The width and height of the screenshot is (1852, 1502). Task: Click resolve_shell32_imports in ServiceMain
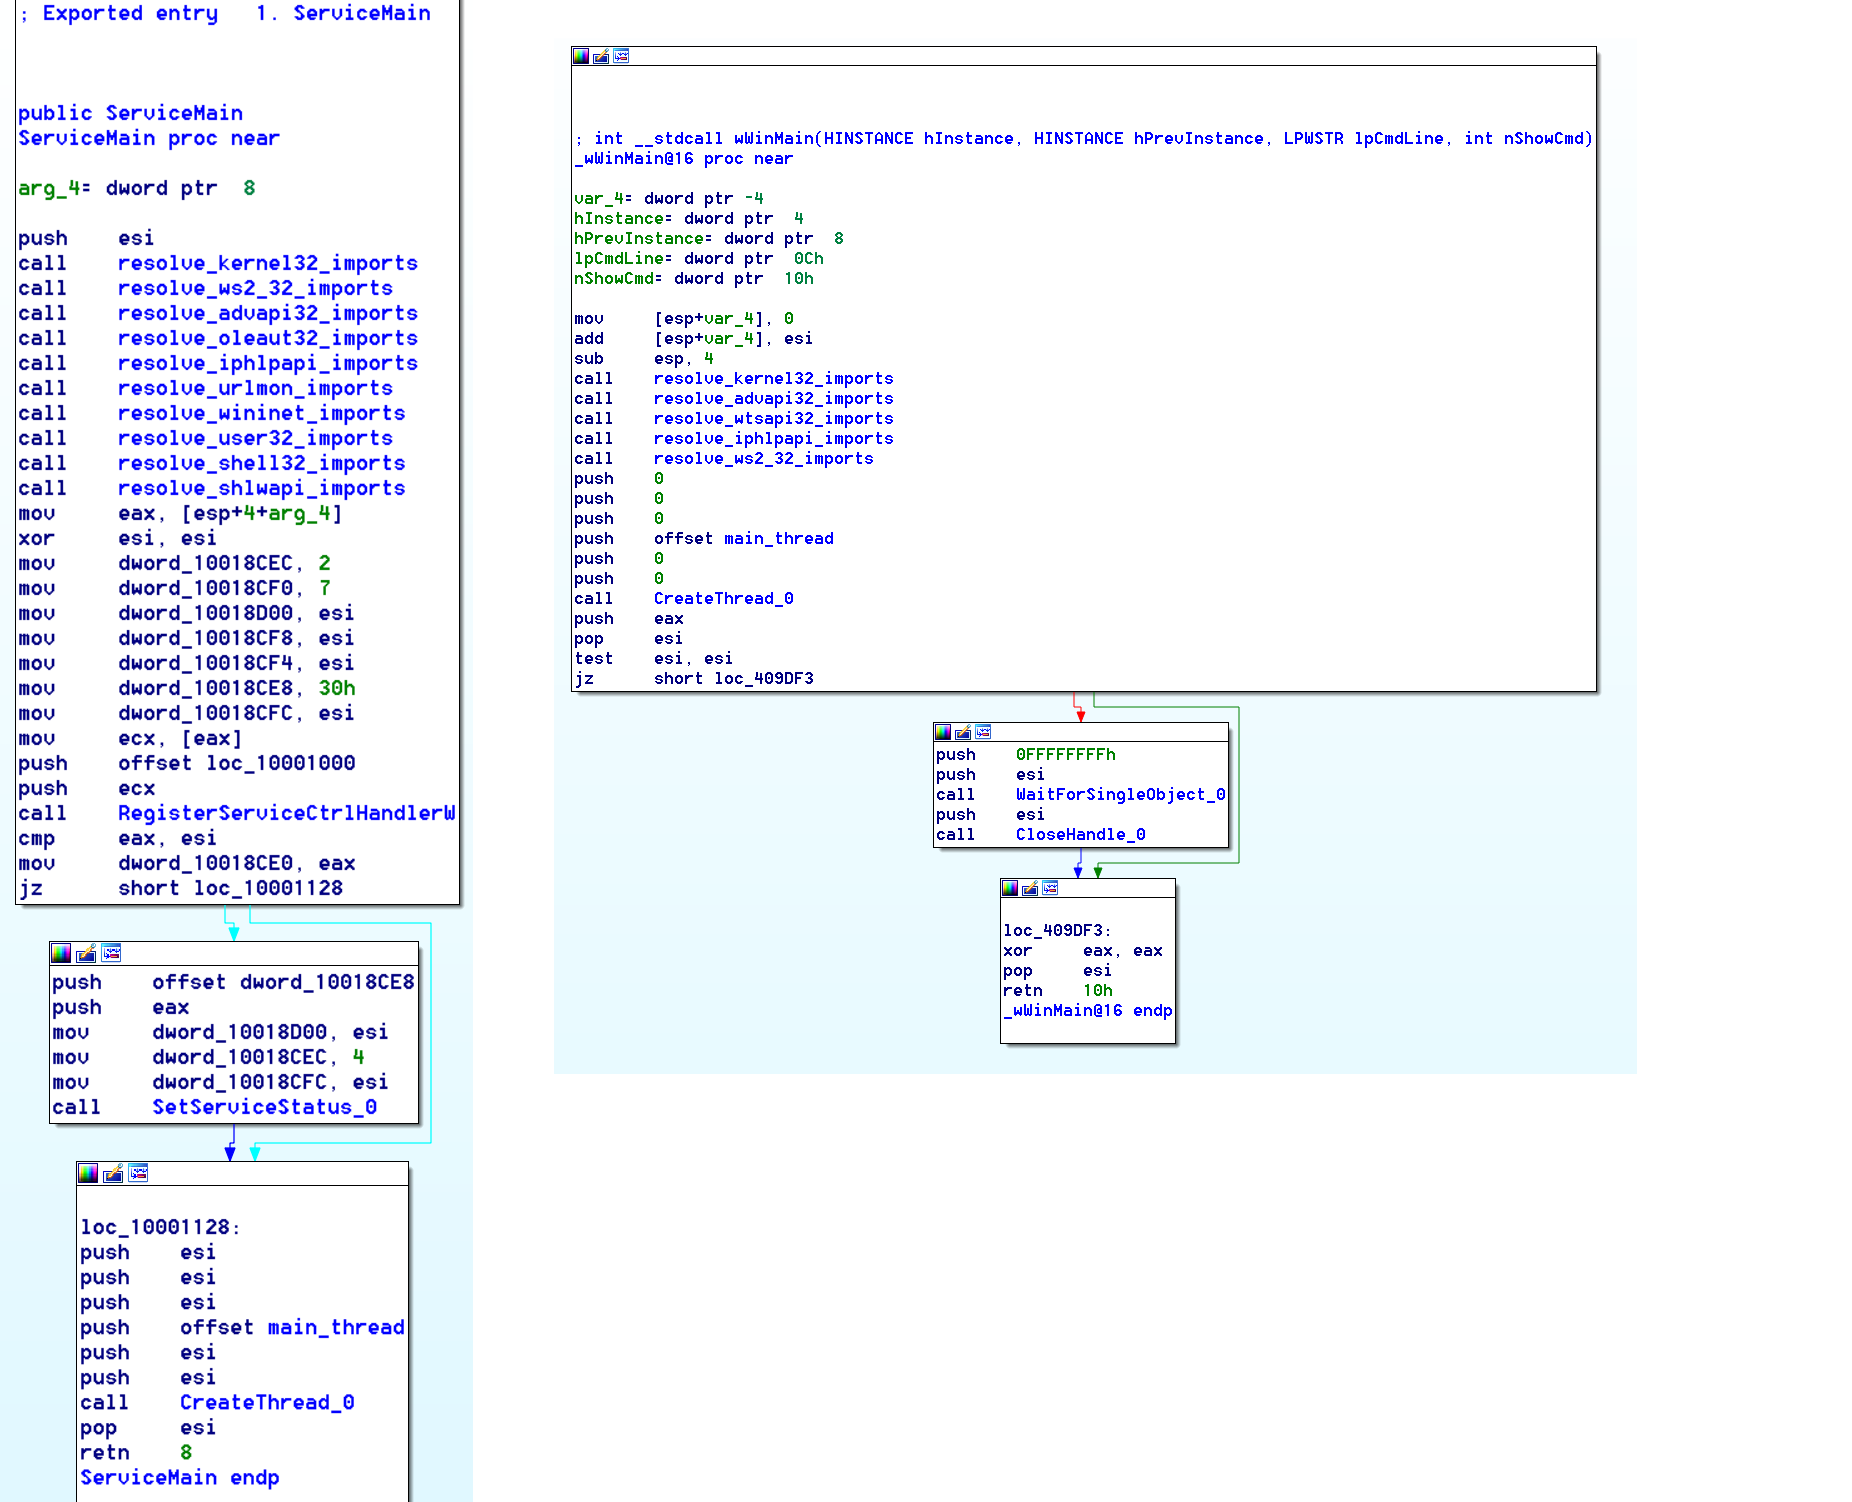262,463
